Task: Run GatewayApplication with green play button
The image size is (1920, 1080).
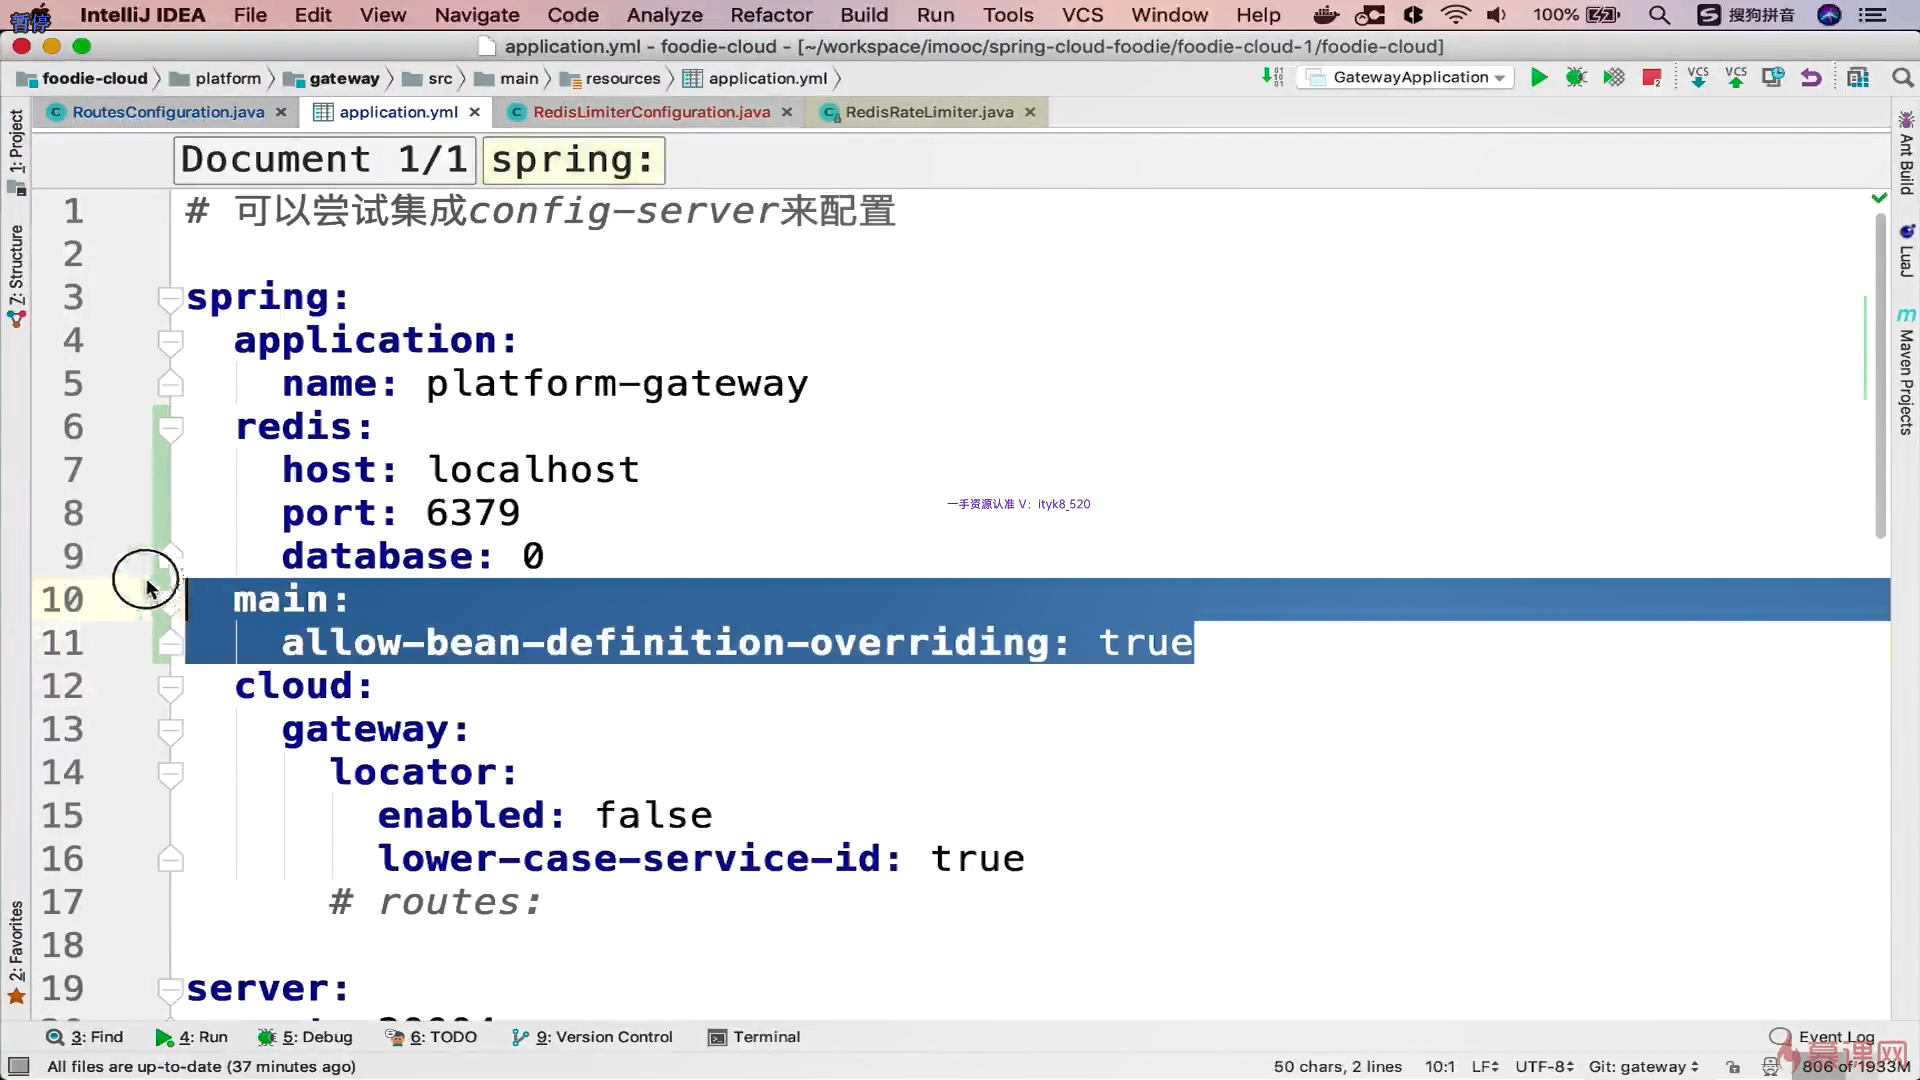Action: click(x=1539, y=78)
